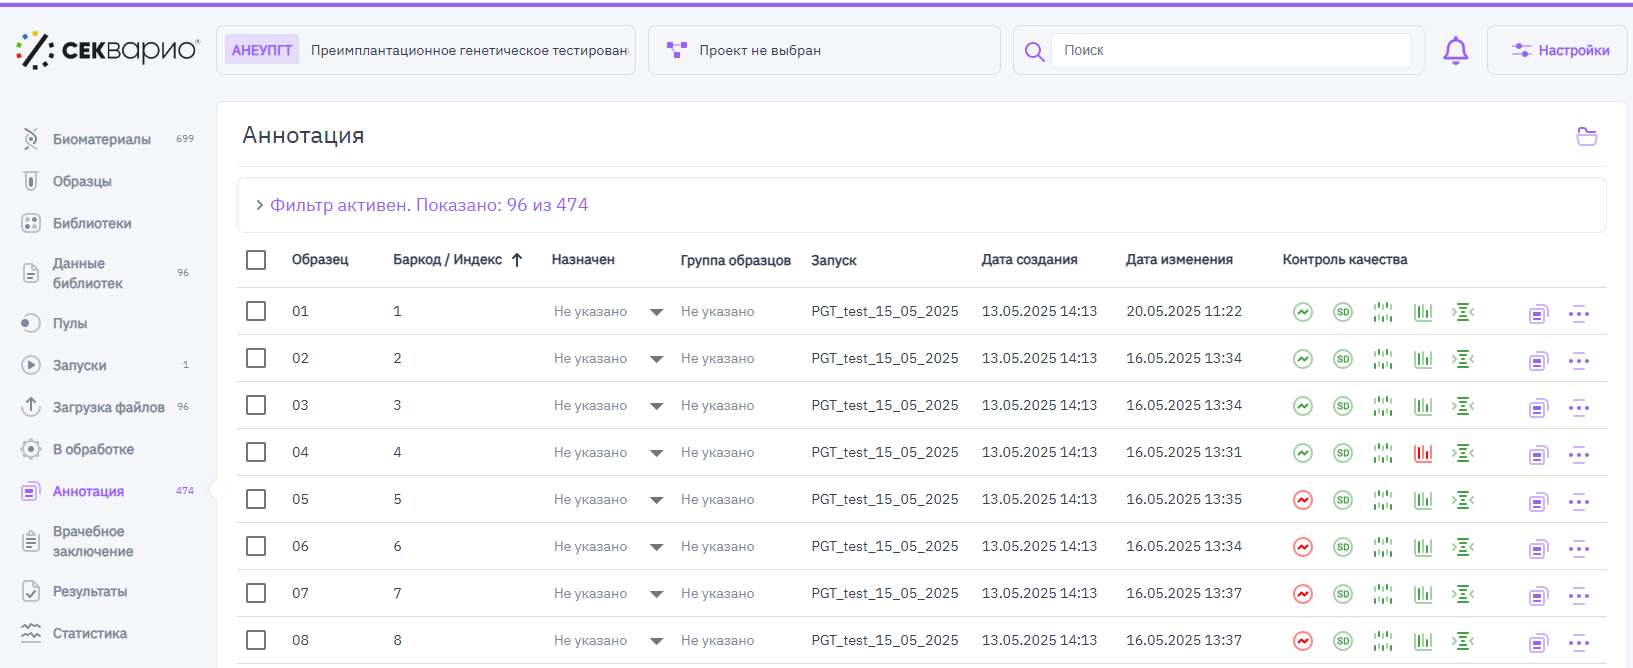Tick the select-all checkbox in table header

[256, 260]
